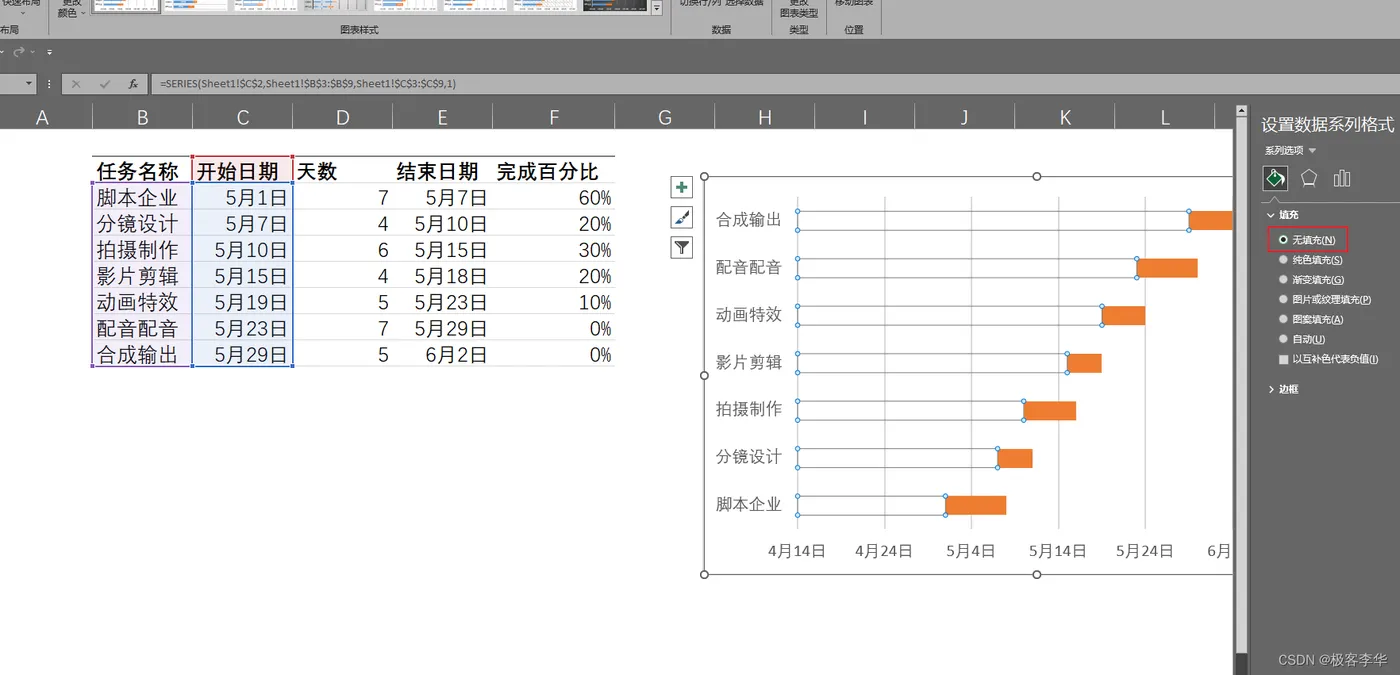
Task: Click the Chart Filters funnel button
Action: coord(682,247)
